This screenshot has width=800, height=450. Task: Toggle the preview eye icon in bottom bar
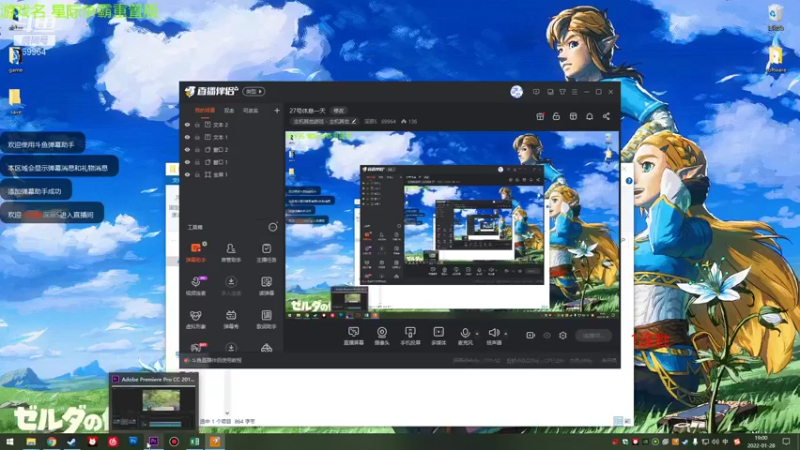coord(546,335)
